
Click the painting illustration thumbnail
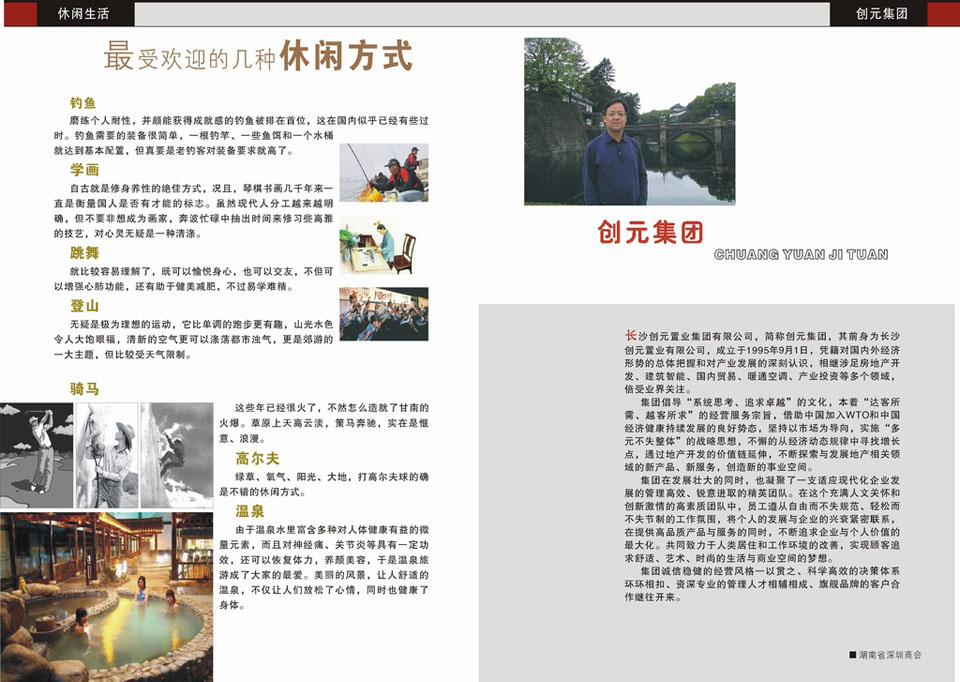click(x=380, y=247)
